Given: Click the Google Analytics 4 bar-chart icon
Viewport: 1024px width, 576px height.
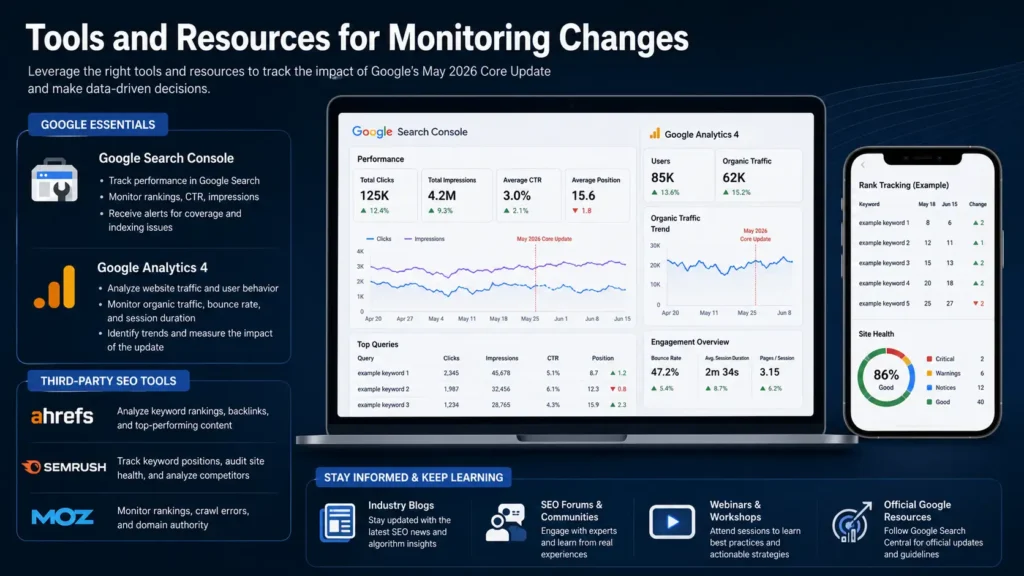Looking at the screenshot, I should (x=55, y=286).
